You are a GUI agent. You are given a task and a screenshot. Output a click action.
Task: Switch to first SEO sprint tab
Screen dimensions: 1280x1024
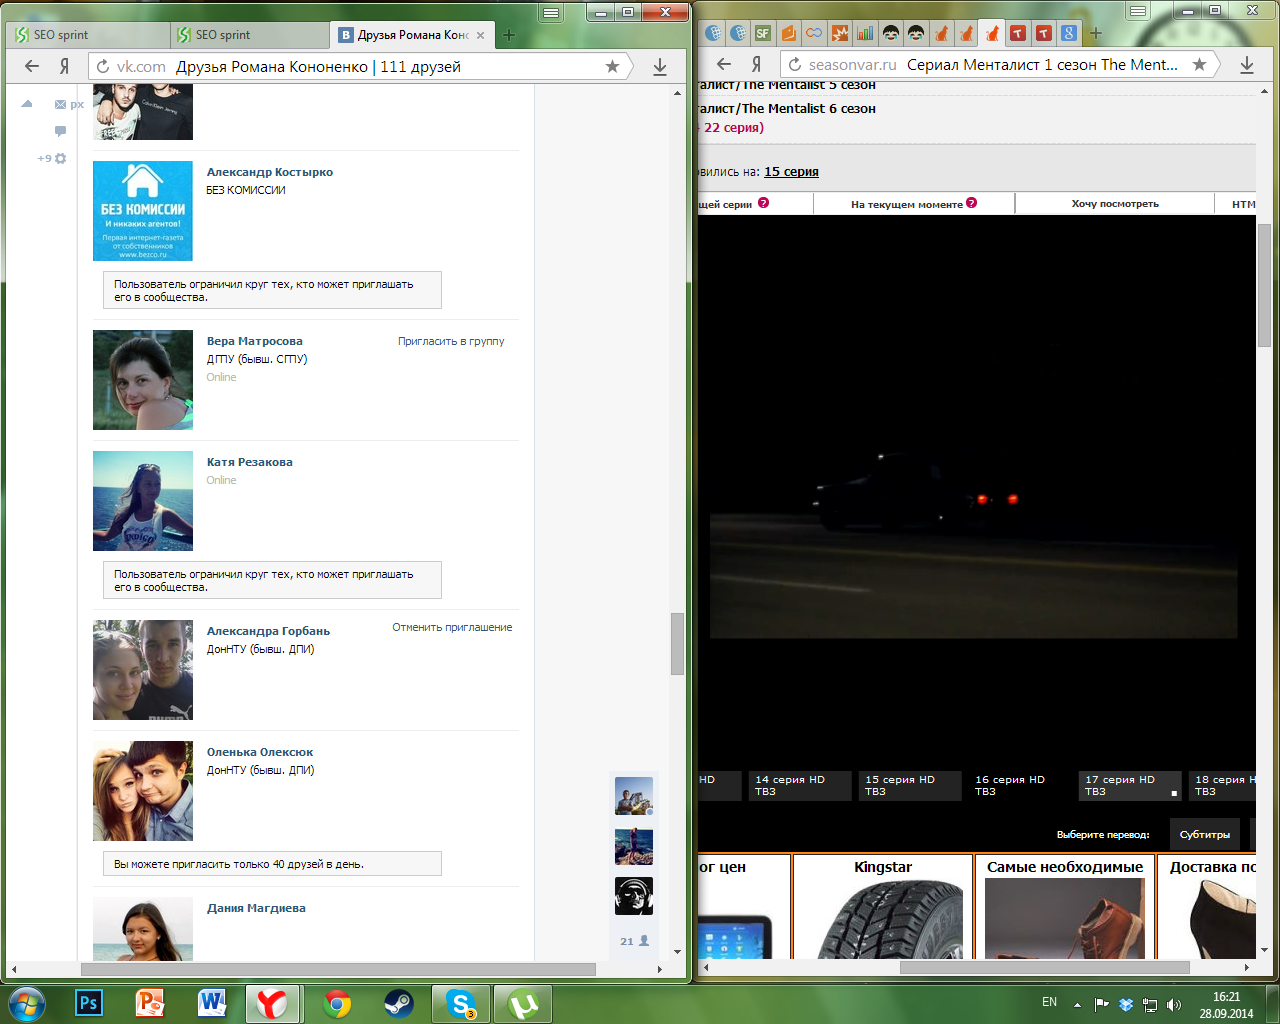click(87, 35)
